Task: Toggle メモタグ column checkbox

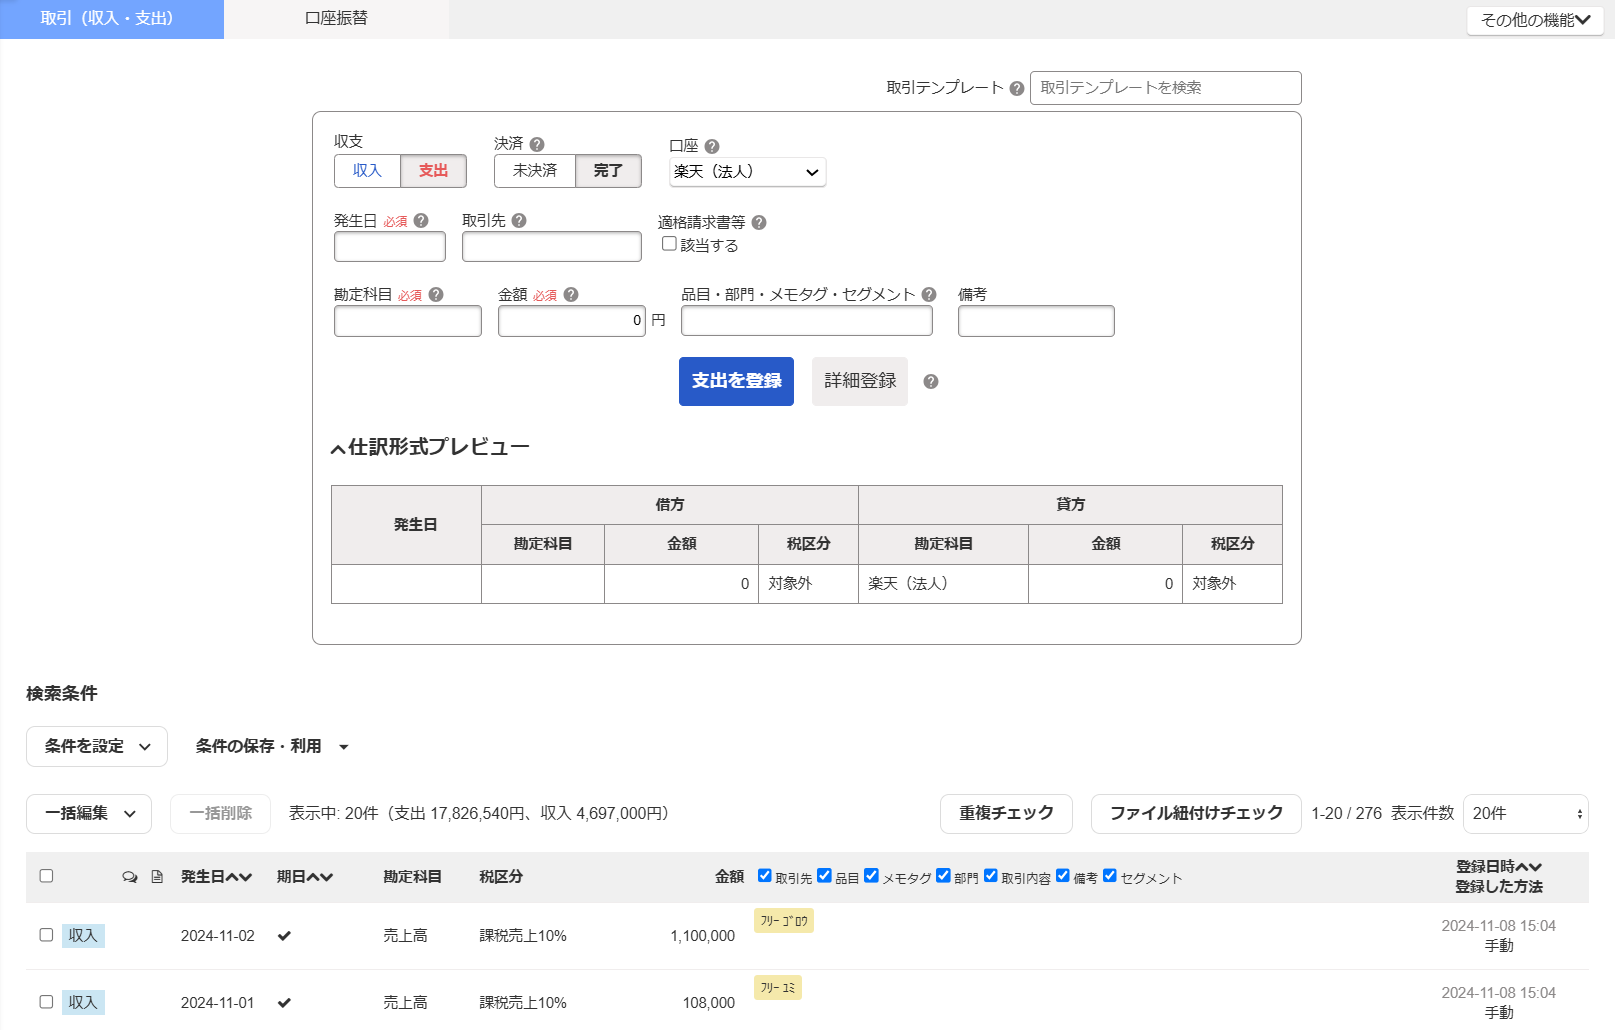Action: click(871, 876)
